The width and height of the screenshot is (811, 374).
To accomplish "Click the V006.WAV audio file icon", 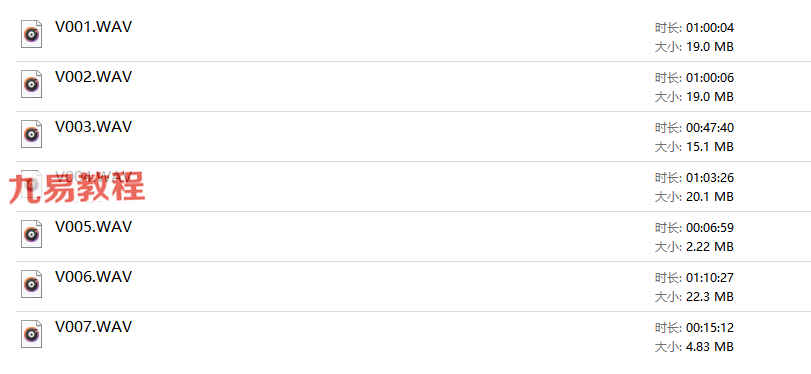I will (x=32, y=284).
